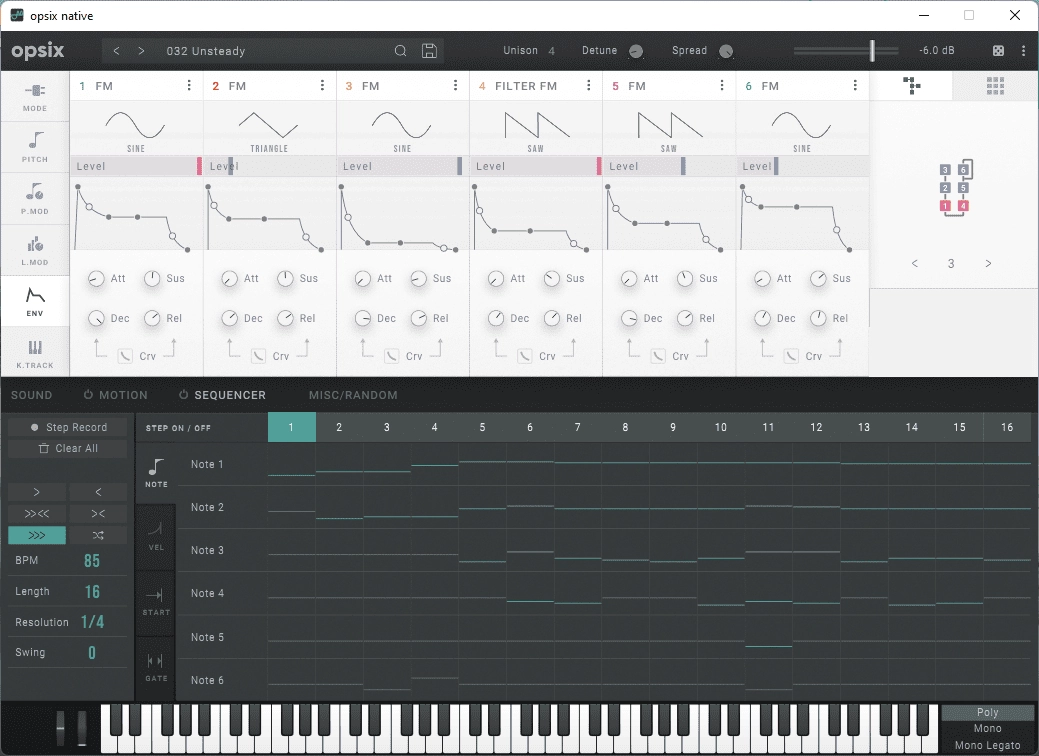The image size is (1039, 756).
Task: Save preset with the floppy disk icon
Action: tap(429, 51)
